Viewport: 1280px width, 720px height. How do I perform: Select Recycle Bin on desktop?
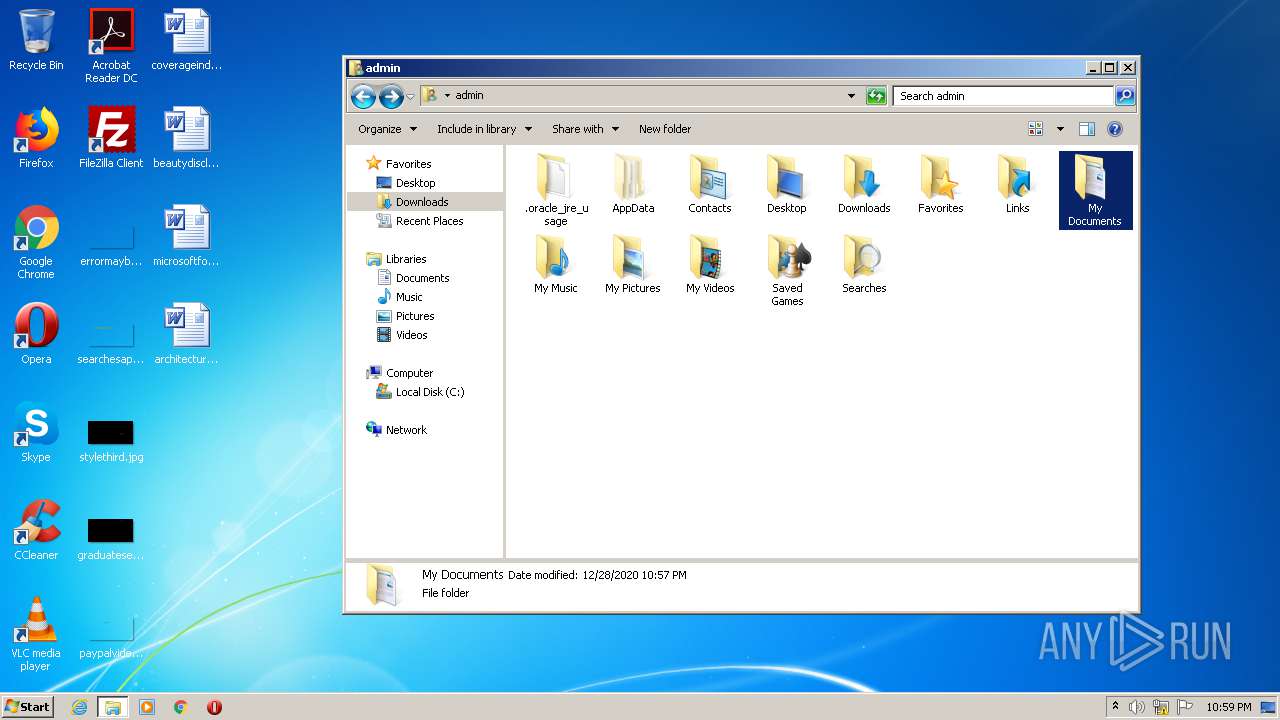pos(36,40)
